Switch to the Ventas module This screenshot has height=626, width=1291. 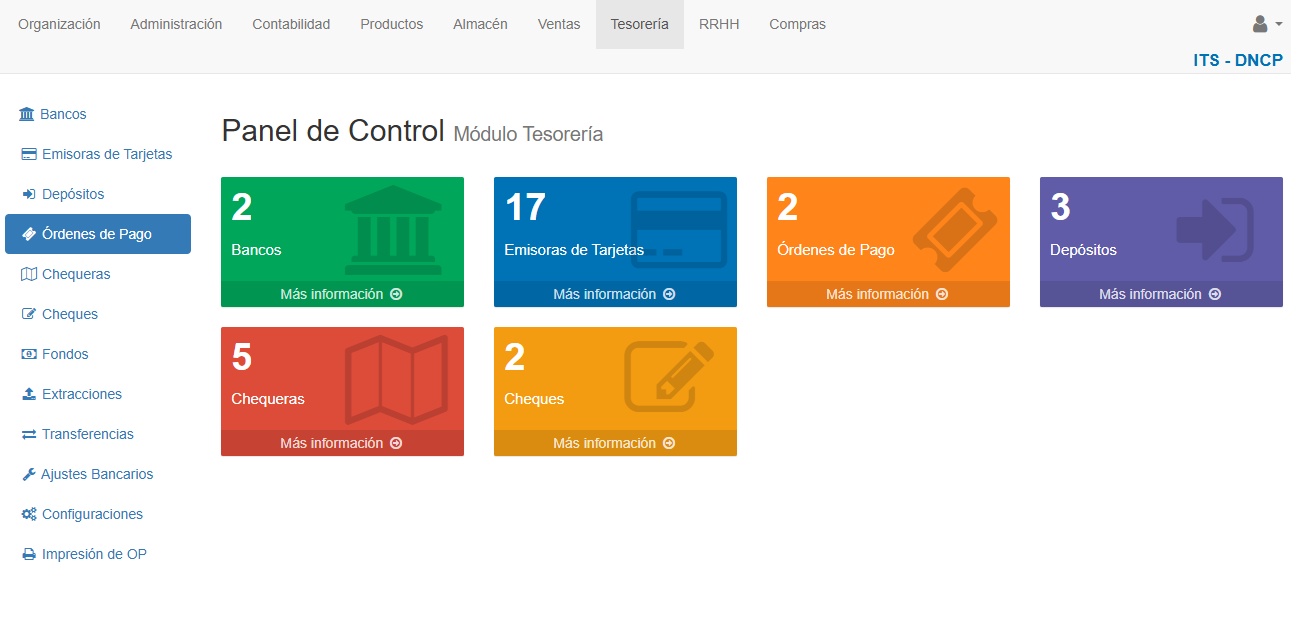[558, 24]
